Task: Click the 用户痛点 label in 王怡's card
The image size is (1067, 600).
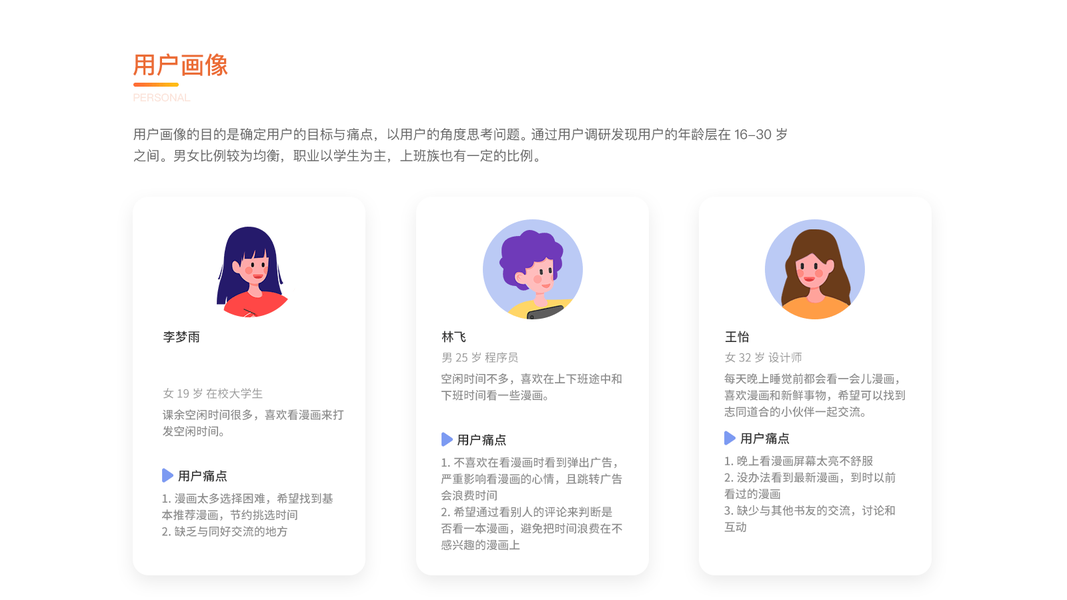Action: tap(765, 439)
